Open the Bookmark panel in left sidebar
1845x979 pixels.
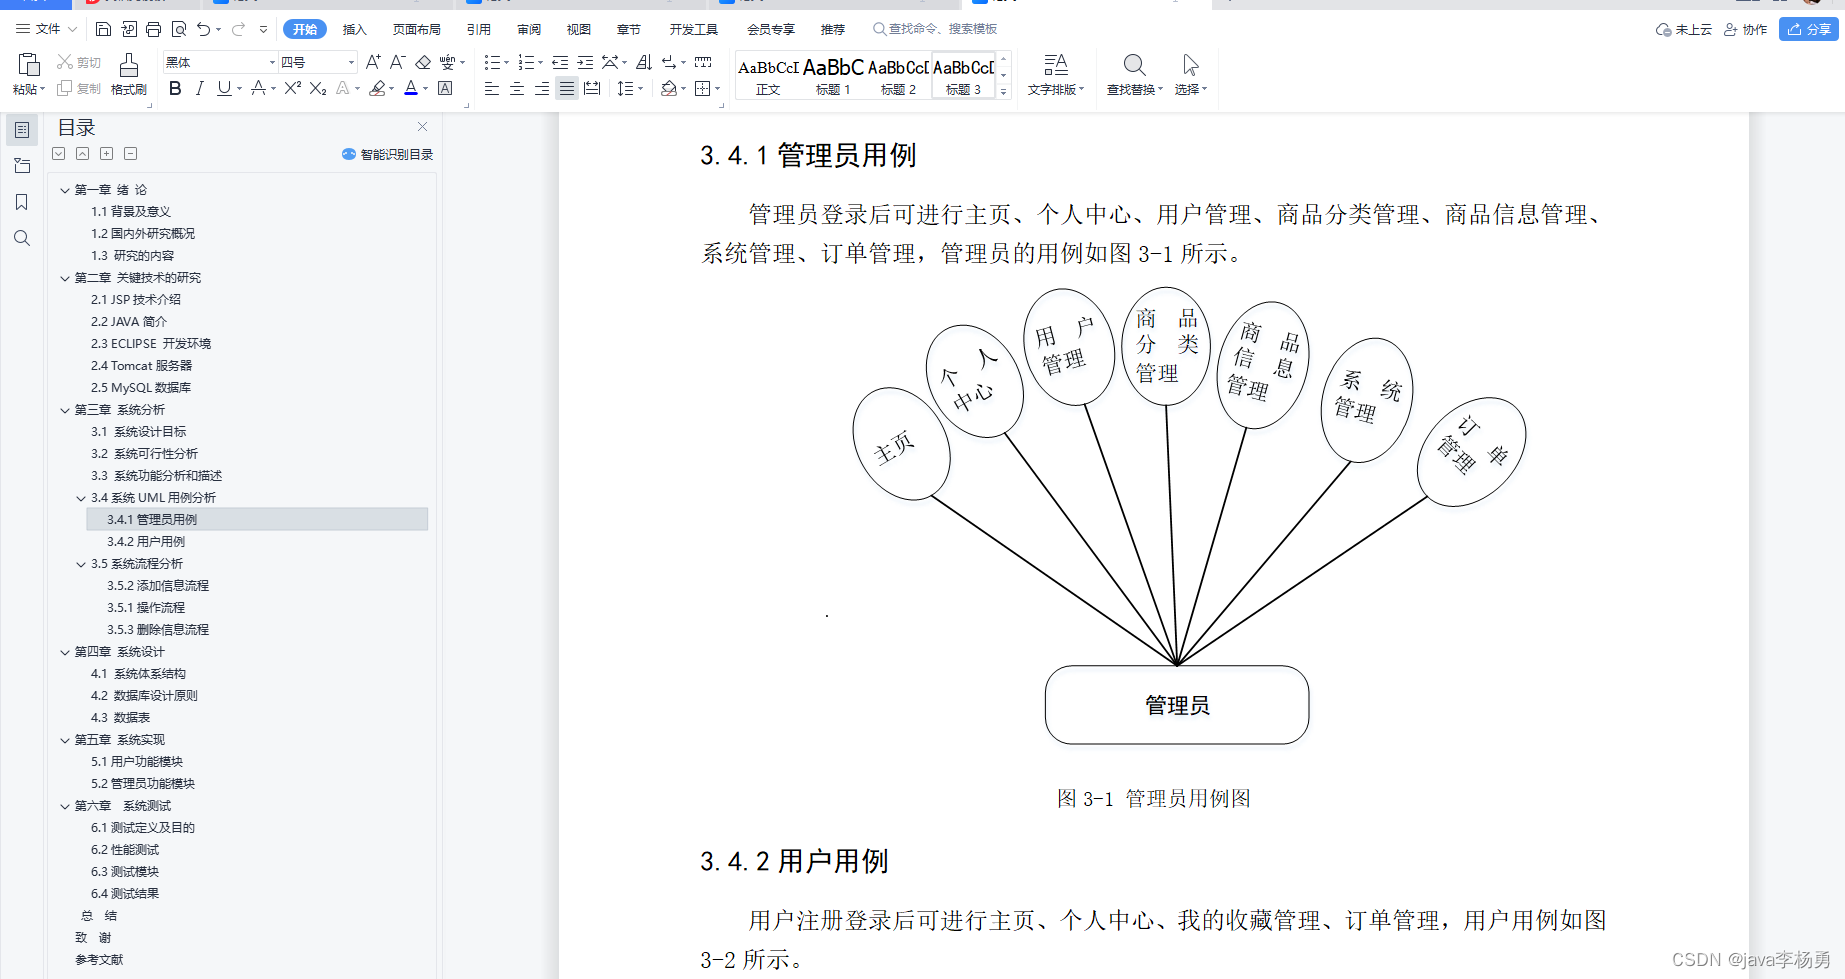click(x=22, y=202)
